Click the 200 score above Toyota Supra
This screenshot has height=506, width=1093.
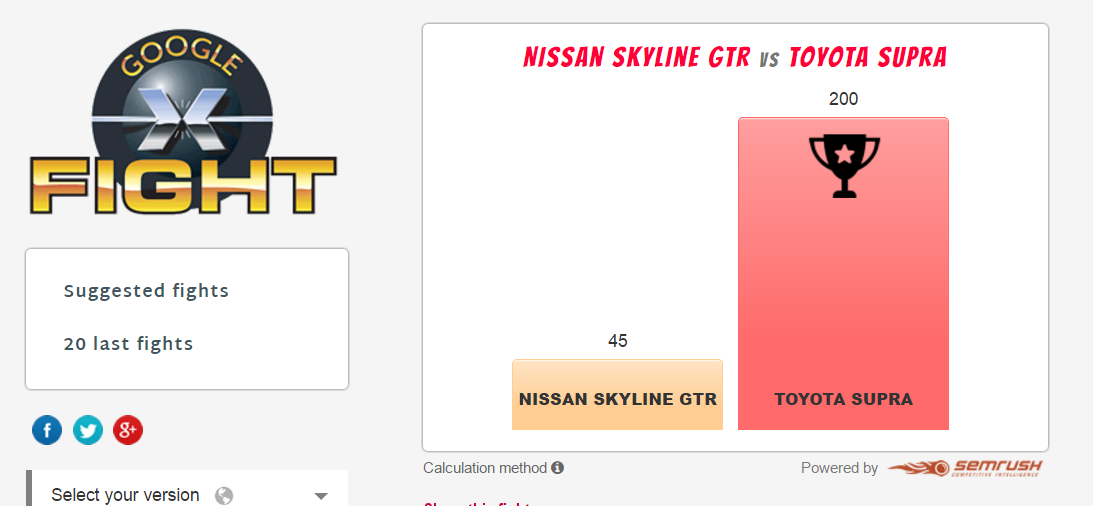click(x=843, y=99)
